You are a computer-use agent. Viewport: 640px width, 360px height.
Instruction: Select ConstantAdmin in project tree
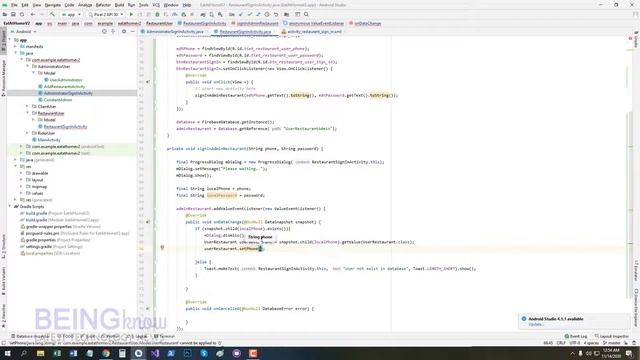click(58, 100)
